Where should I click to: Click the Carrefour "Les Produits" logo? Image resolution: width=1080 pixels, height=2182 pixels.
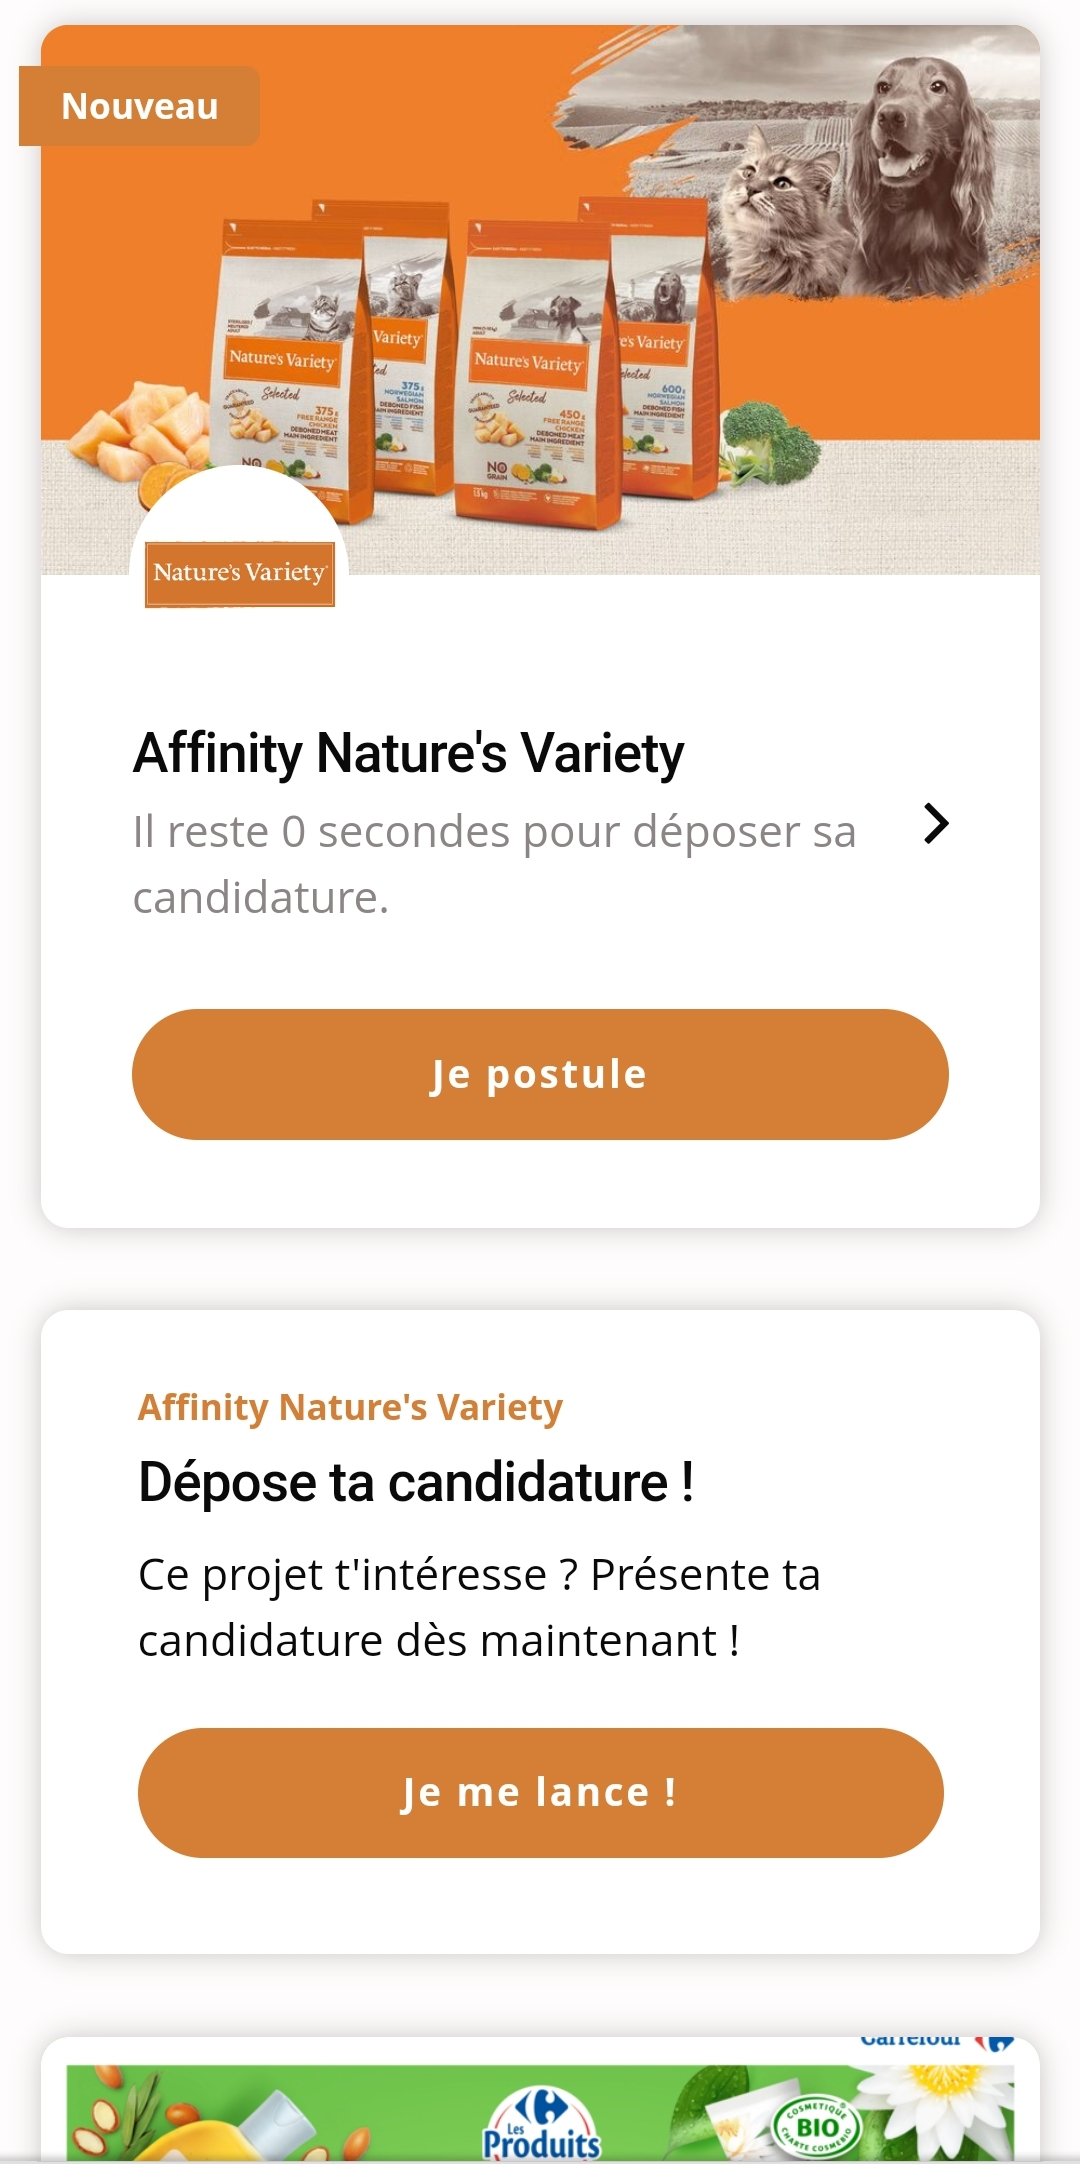tap(542, 2125)
